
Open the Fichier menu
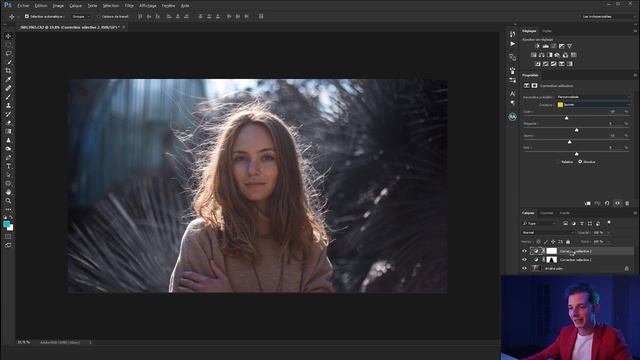pos(23,6)
